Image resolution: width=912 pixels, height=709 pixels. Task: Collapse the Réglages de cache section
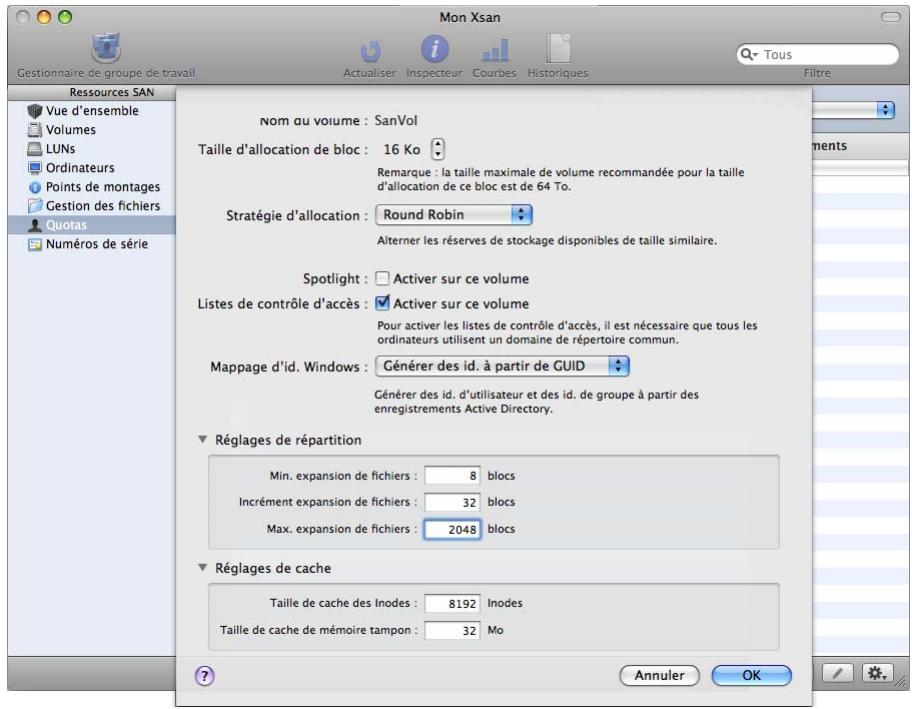tap(202, 567)
